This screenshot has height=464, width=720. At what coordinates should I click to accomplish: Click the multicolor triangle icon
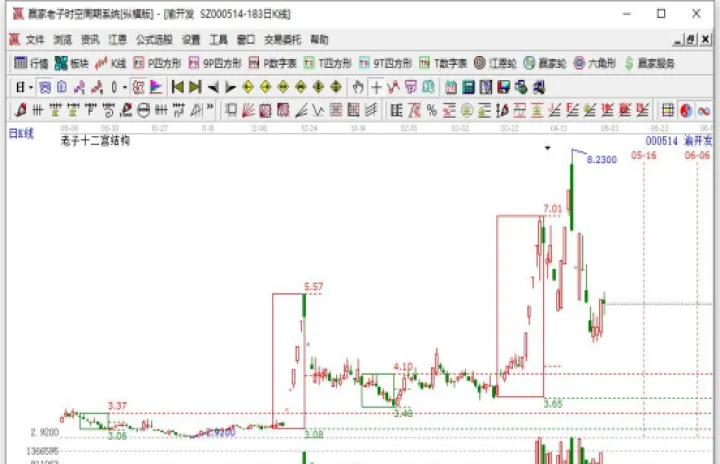tap(156, 87)
